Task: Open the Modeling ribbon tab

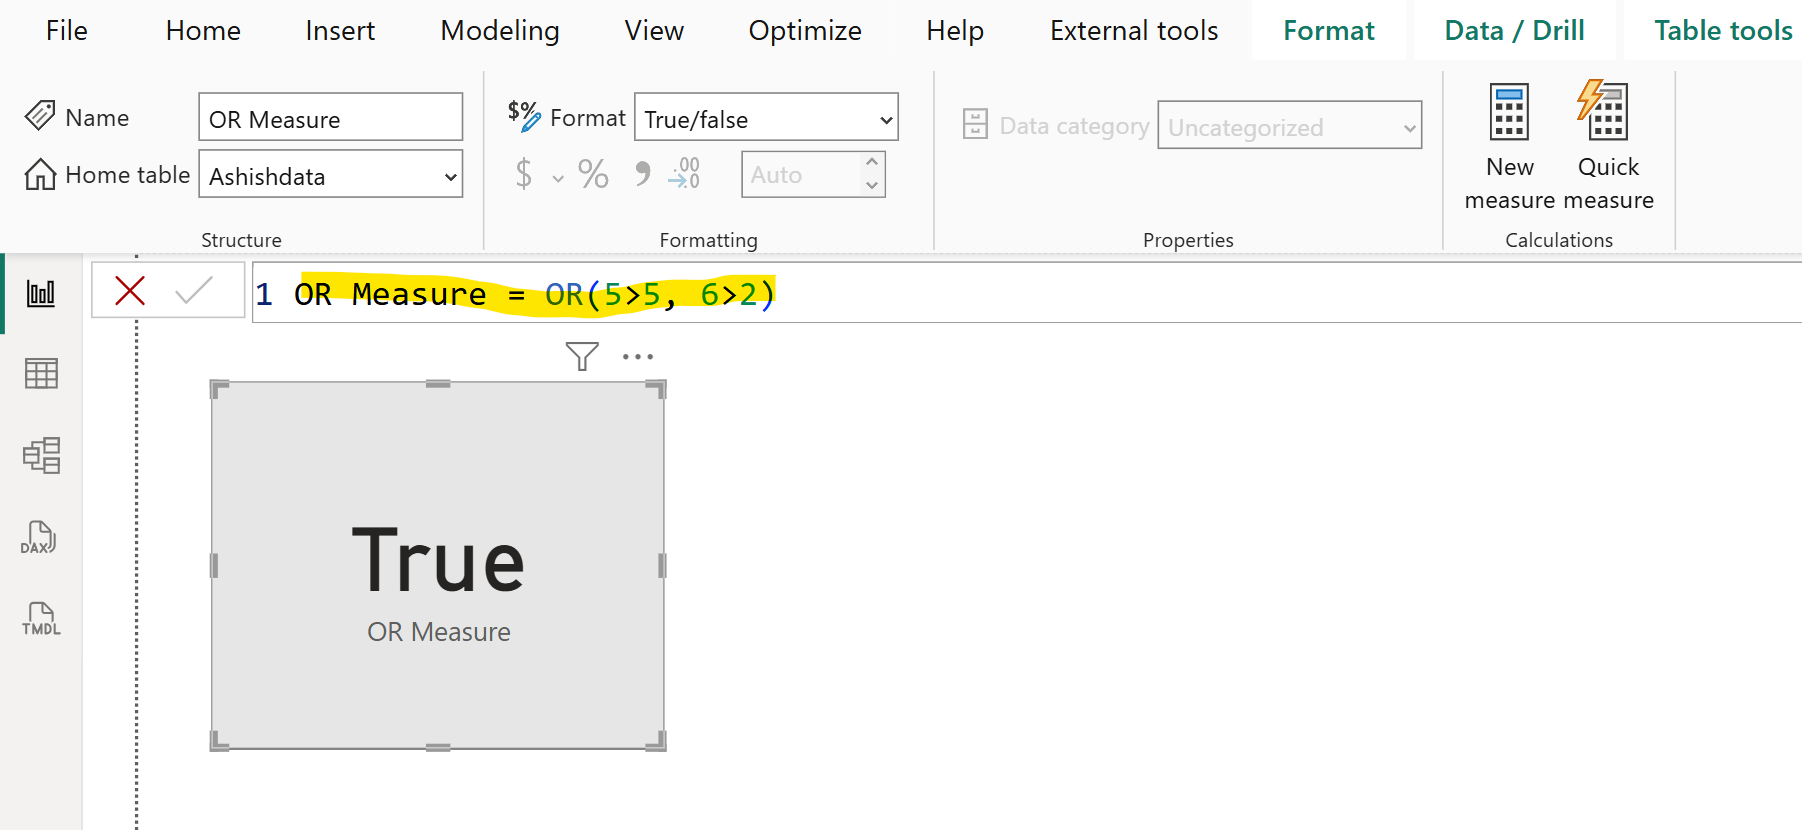Action: coord(500,31)
